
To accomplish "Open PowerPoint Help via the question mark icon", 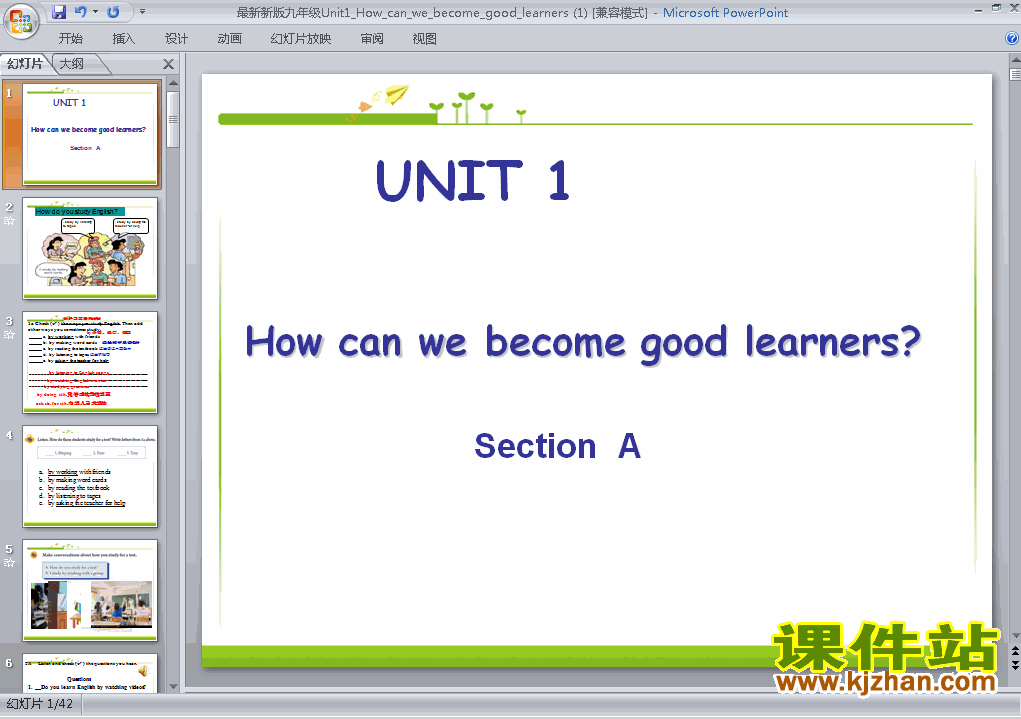I will click(x=1012, y=38).
